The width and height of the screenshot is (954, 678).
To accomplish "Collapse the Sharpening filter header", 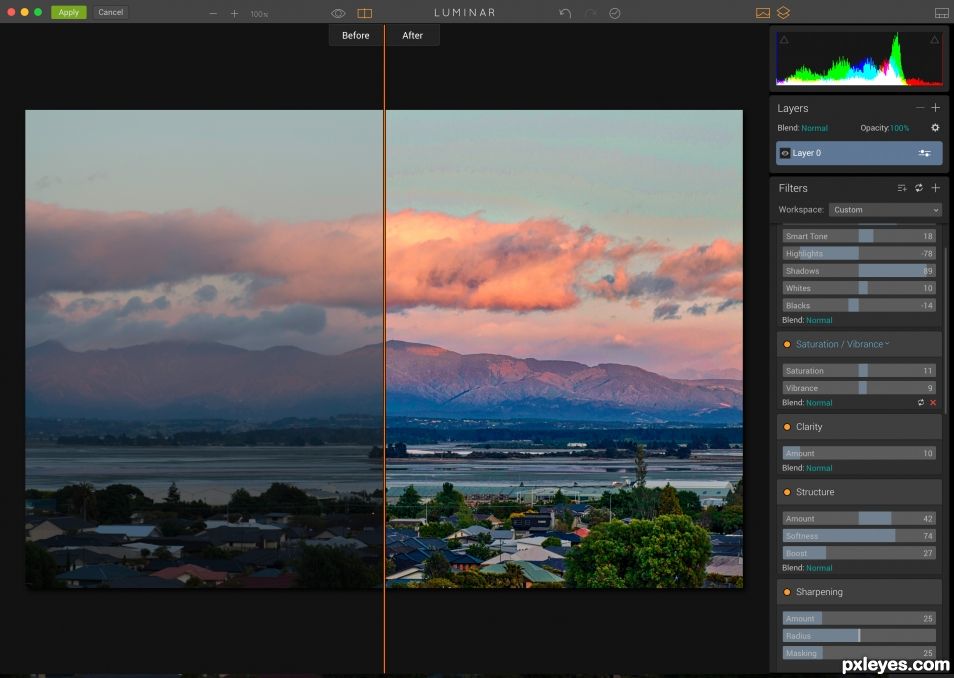I will pos(859,592).
